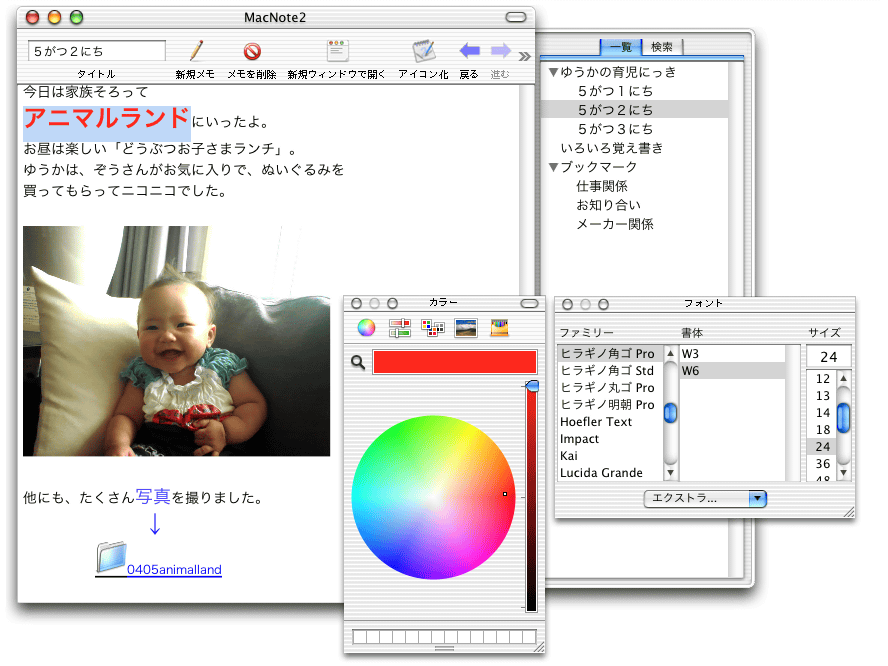Select font size 14

click(x=822, y=412)
